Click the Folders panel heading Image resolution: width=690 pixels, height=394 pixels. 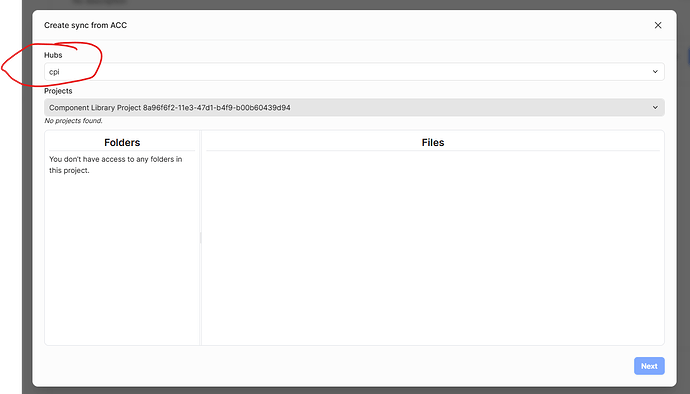(x=122, y=143)
